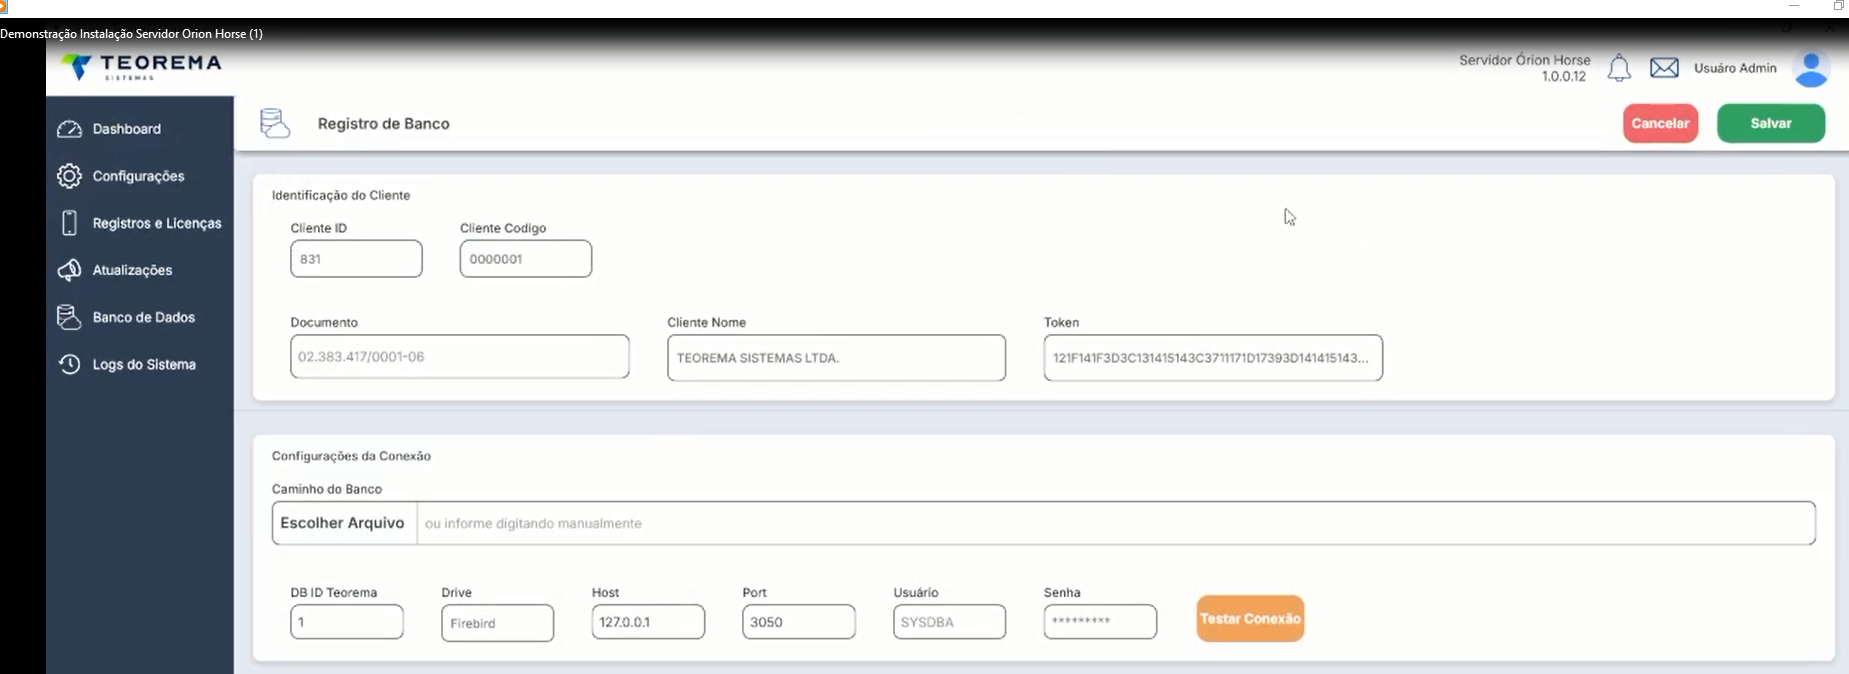Click the user avatar icon
The width and height of the screenshot is (1849, 674).
point(1811,69)
